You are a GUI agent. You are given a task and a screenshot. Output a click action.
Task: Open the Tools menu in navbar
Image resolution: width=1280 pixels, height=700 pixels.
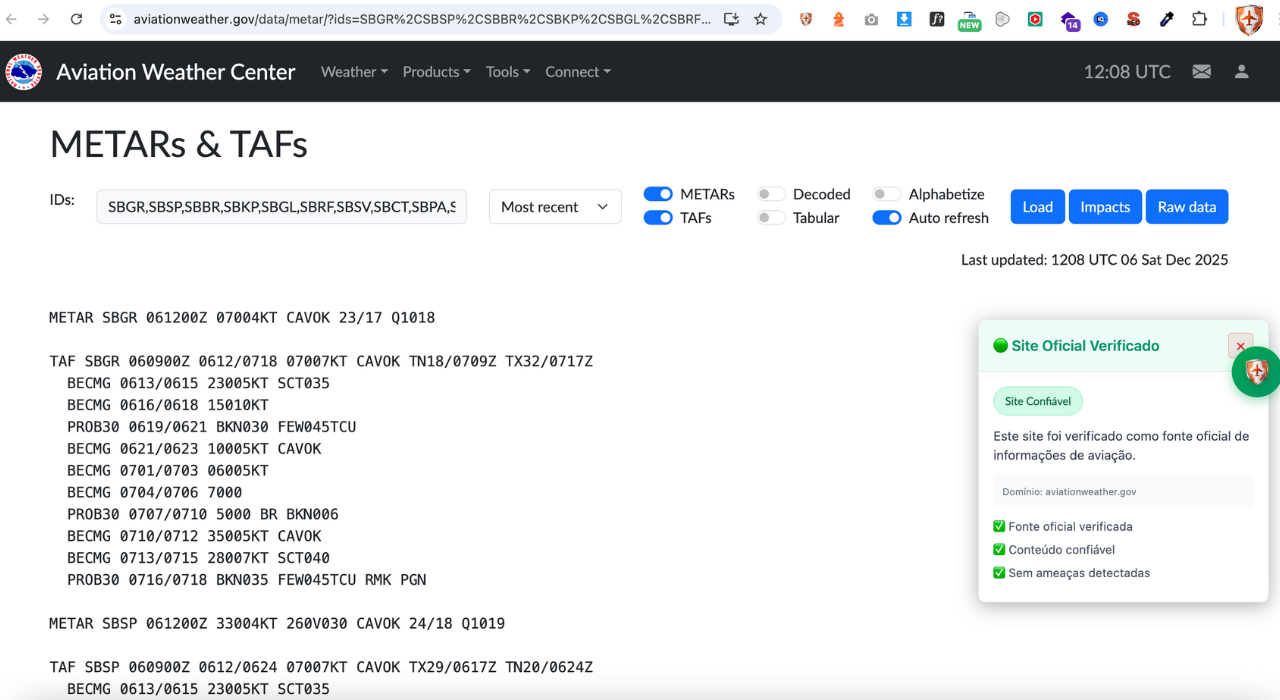[x=508, y=72]
